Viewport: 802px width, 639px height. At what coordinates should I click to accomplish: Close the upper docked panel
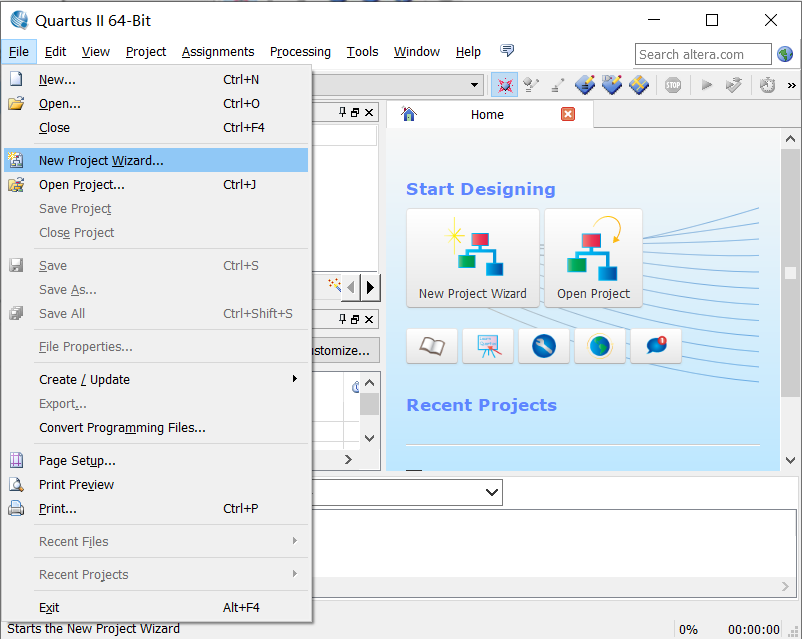369,112
